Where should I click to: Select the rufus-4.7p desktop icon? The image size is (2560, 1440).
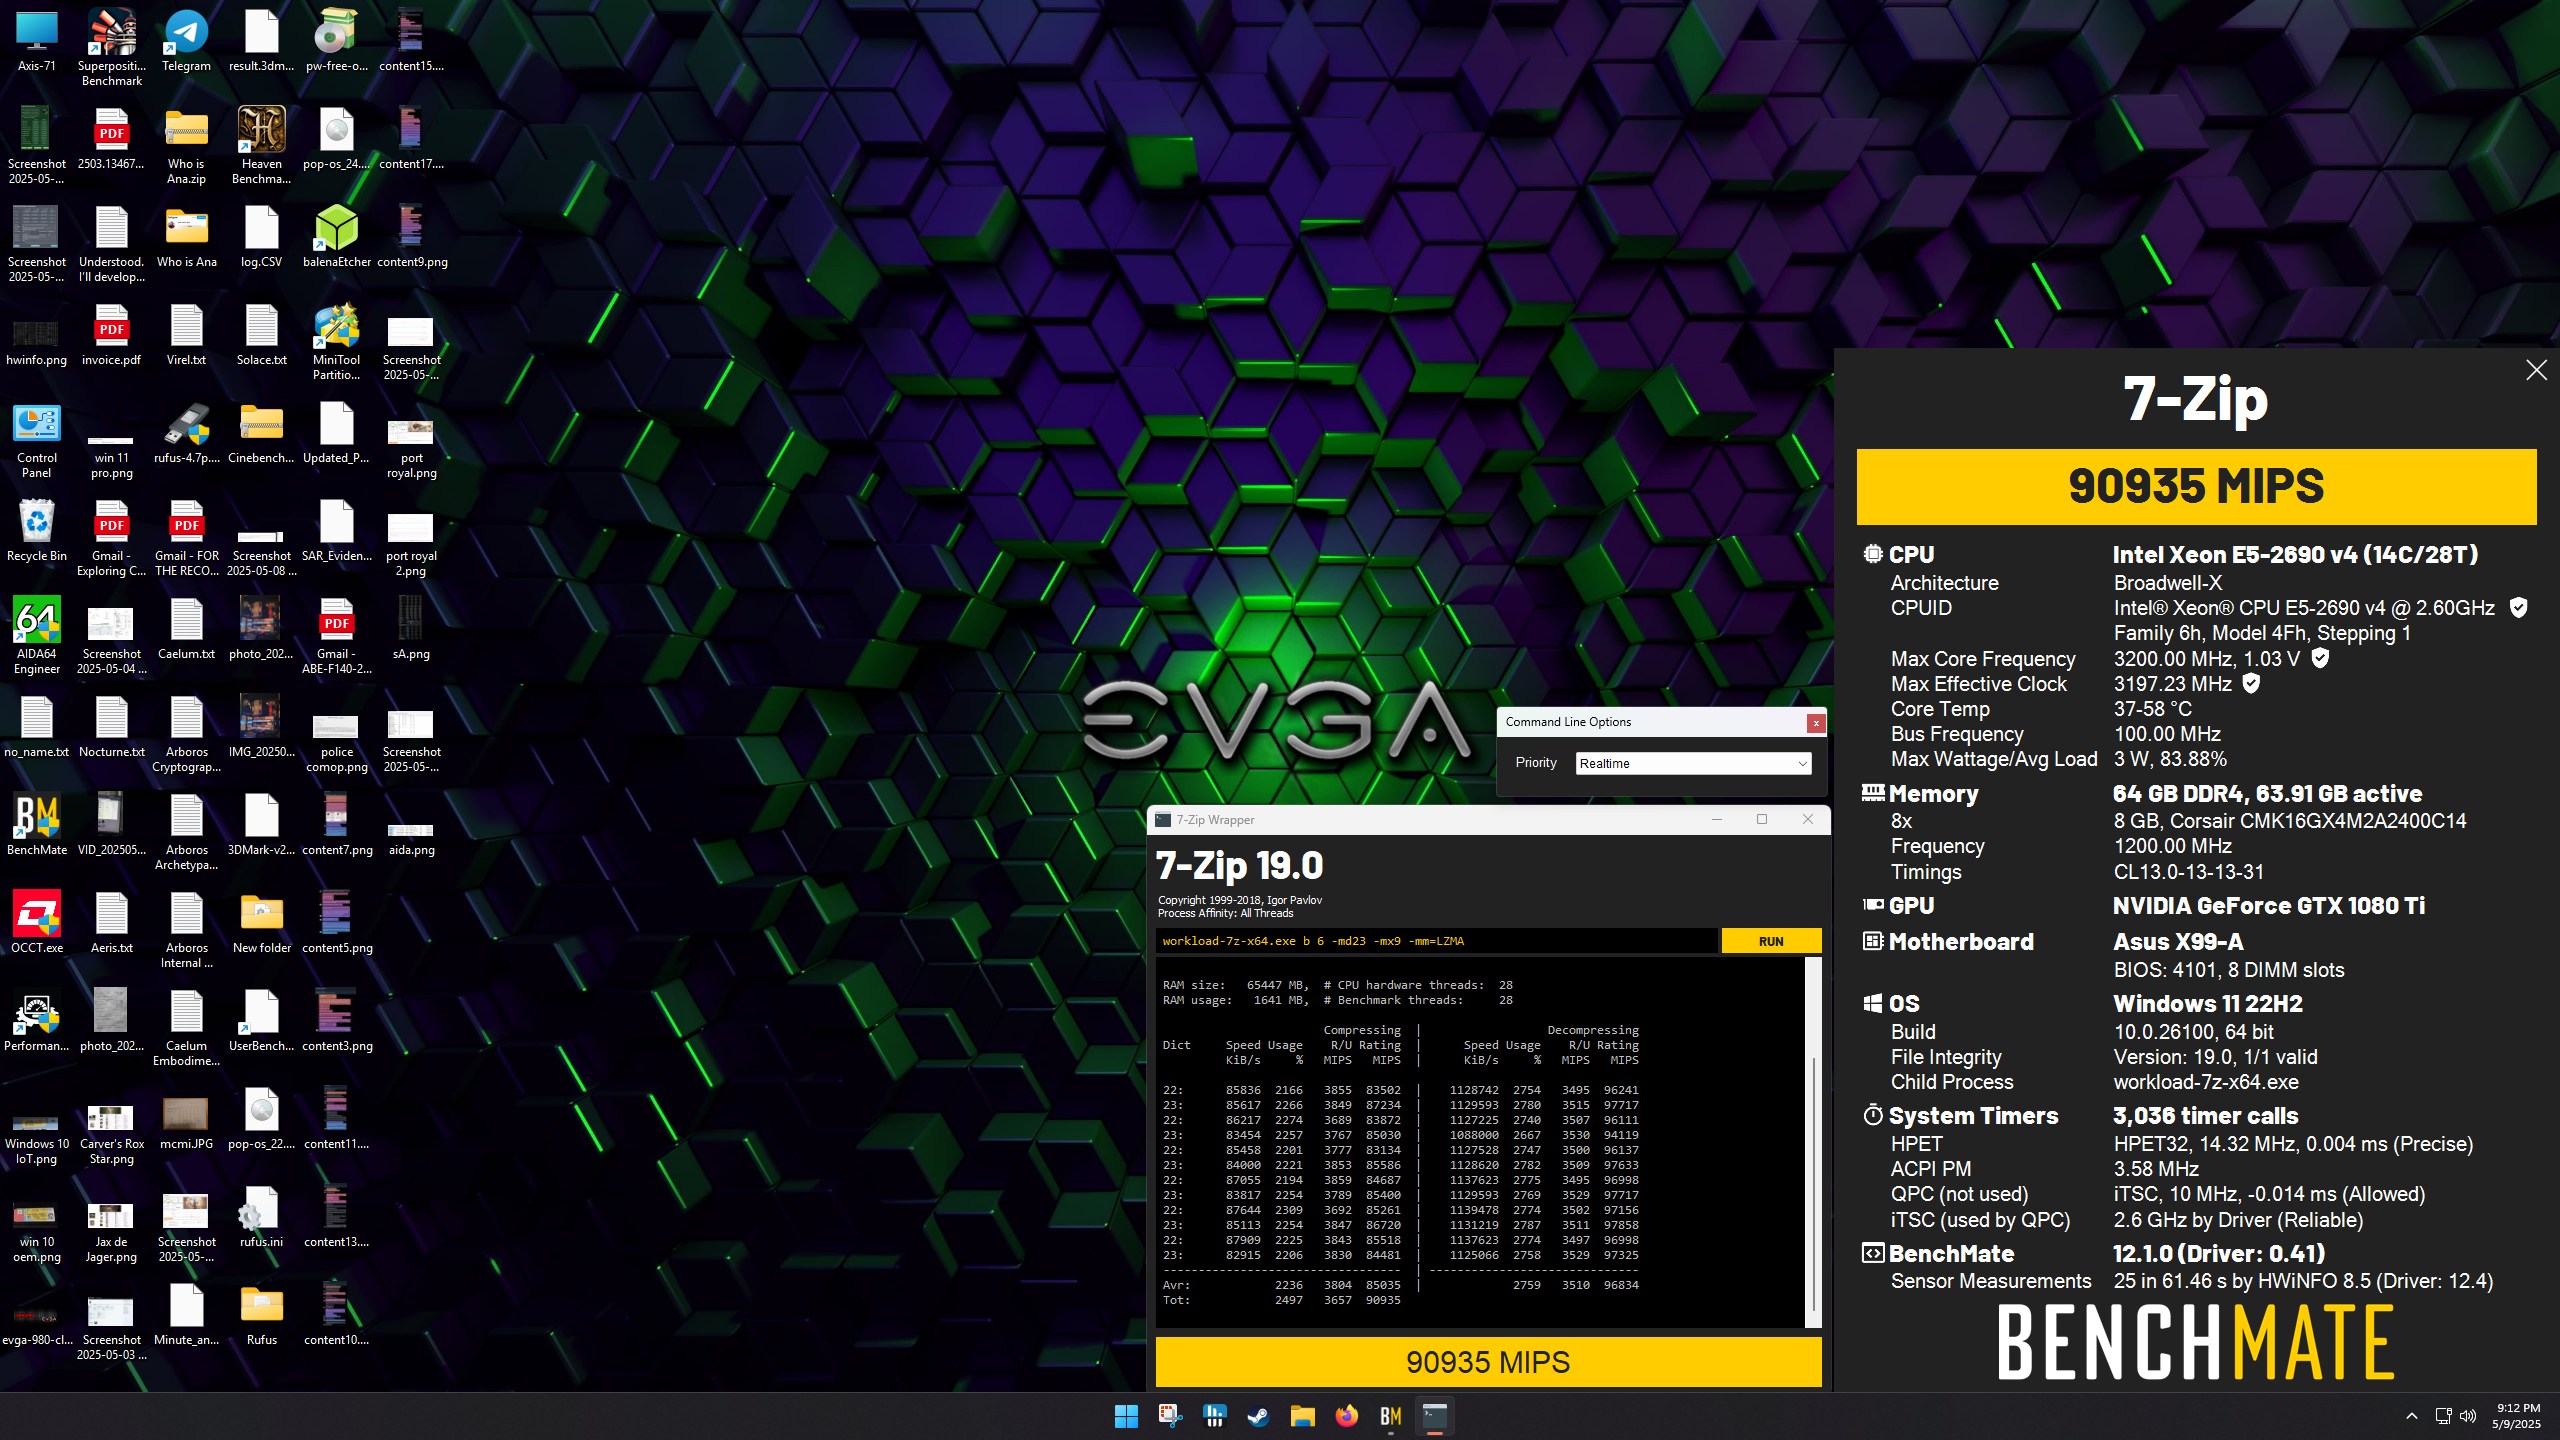point(186,432)
